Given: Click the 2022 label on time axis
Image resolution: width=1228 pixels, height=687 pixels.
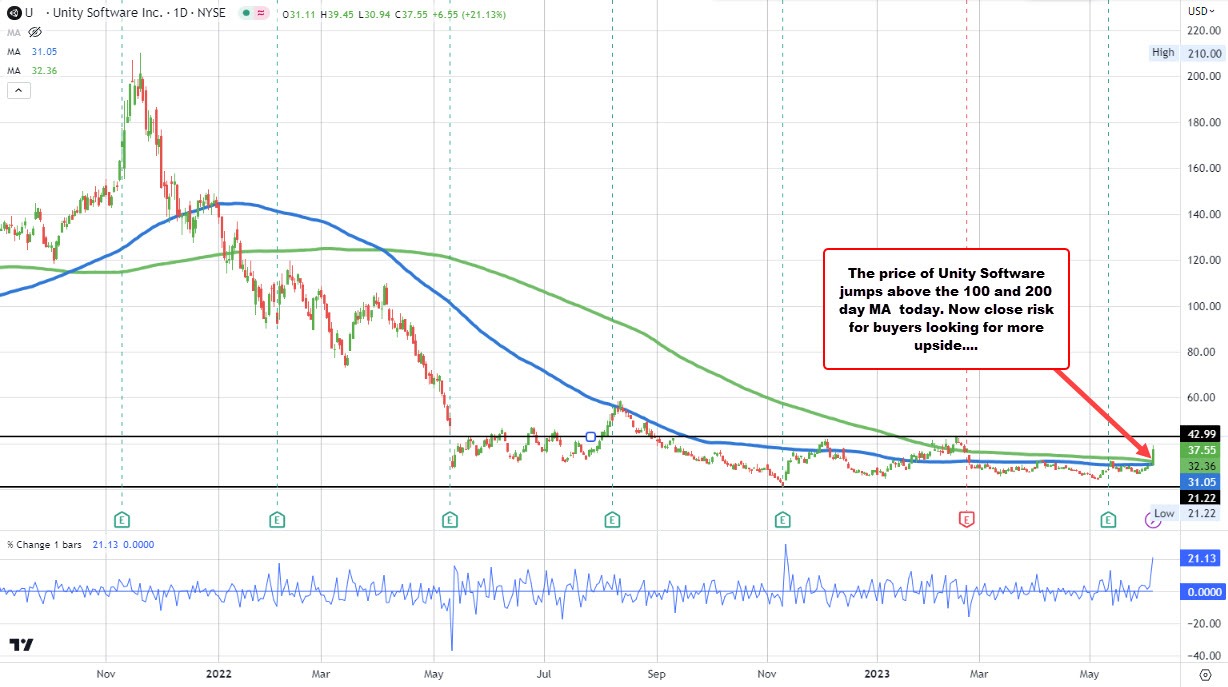Looking at the screenshot, I should point(218,673).
